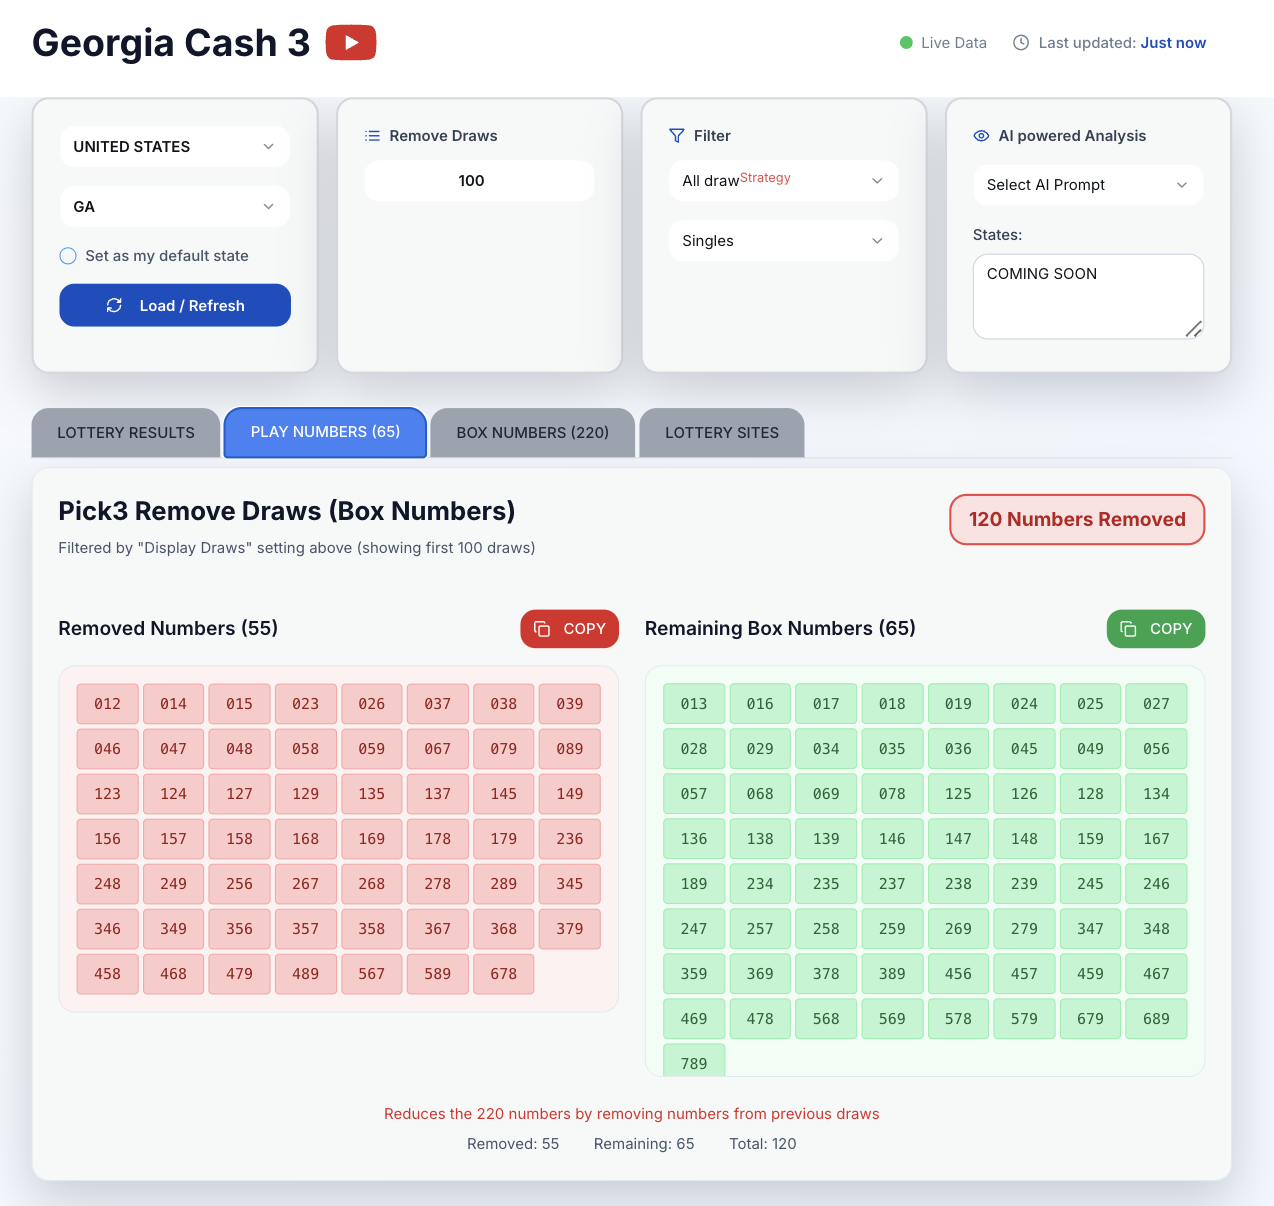Viewport: 1274px width, 1206px height.
Task: Click the Load / Refresh button
Action: pyautogui.click(x=175, y=305)
